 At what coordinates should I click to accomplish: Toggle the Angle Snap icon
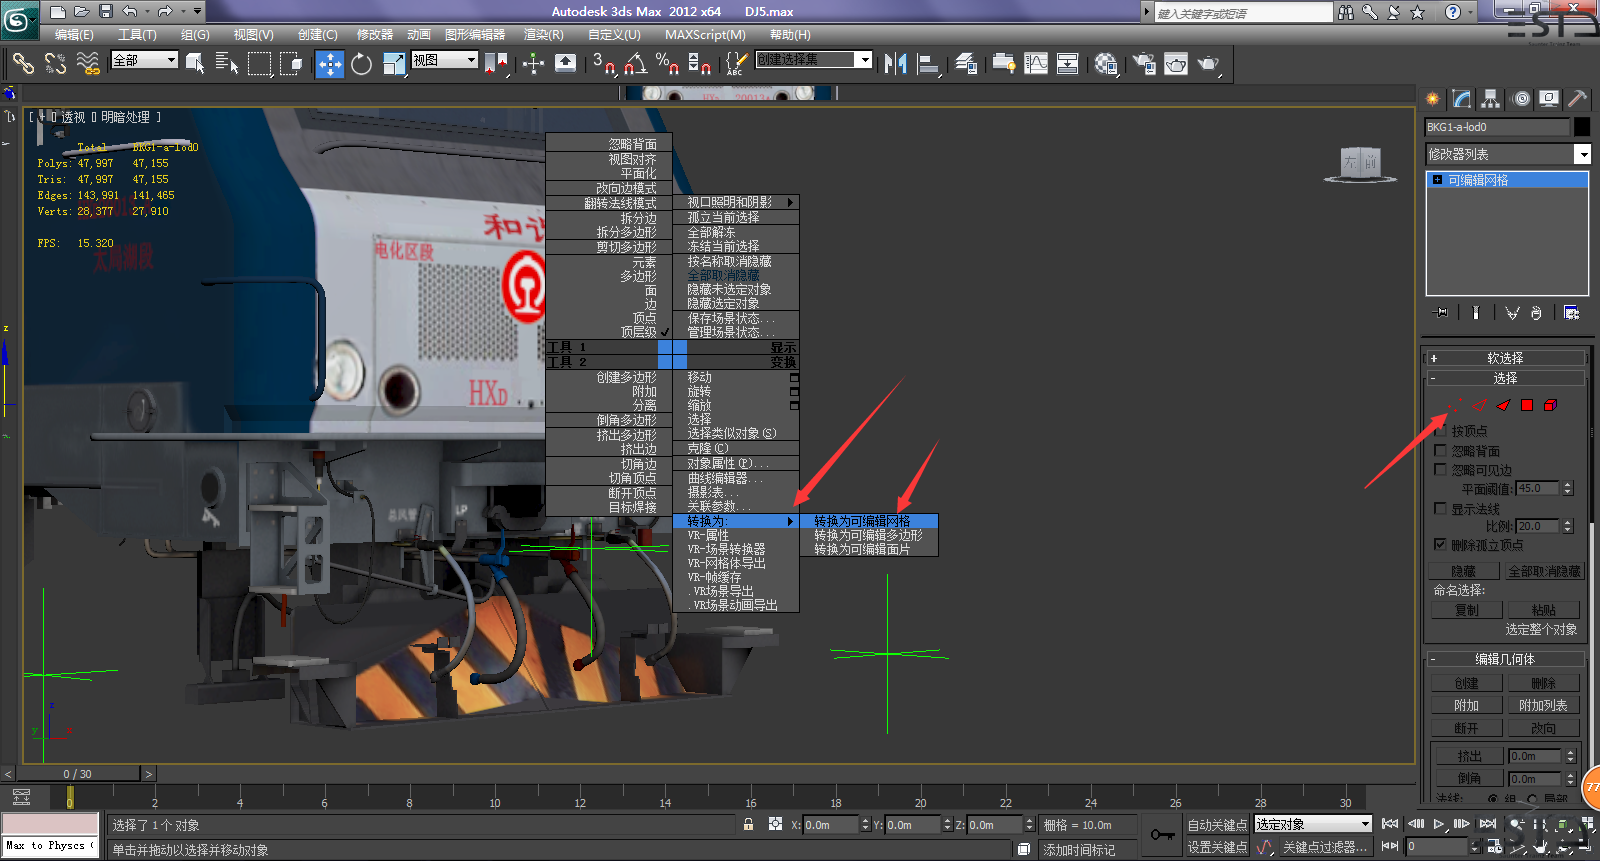click(x=636, y=64)
